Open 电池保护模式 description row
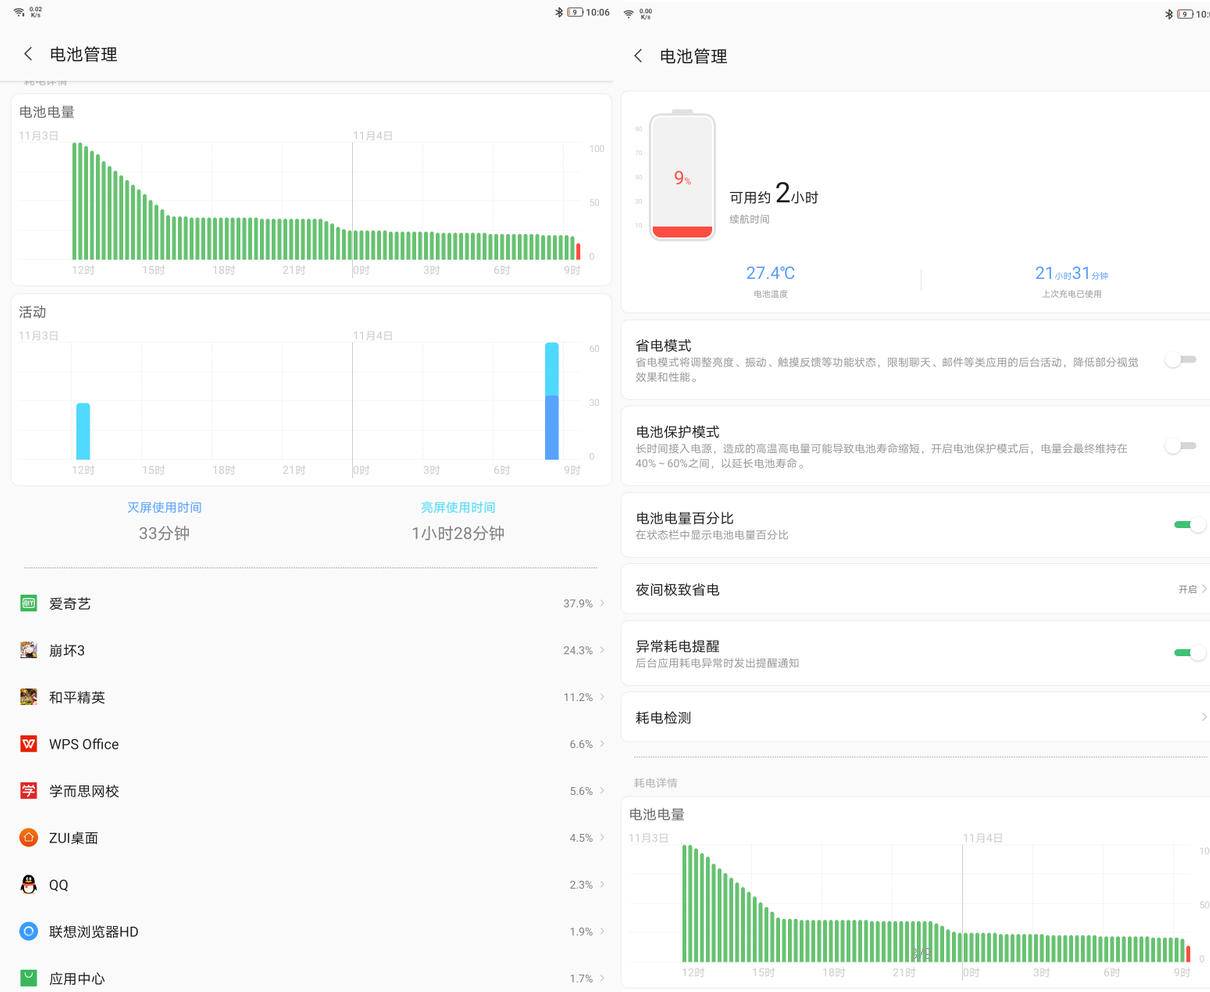 click(x=915, y=446)
